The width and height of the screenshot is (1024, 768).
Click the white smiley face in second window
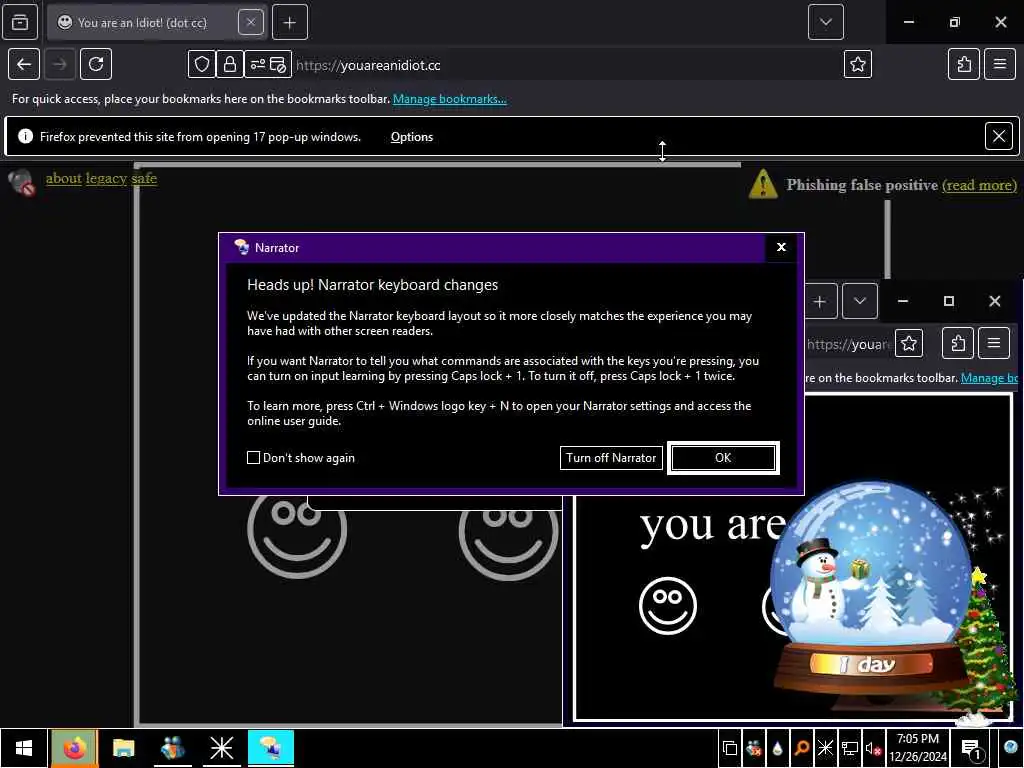667,605
